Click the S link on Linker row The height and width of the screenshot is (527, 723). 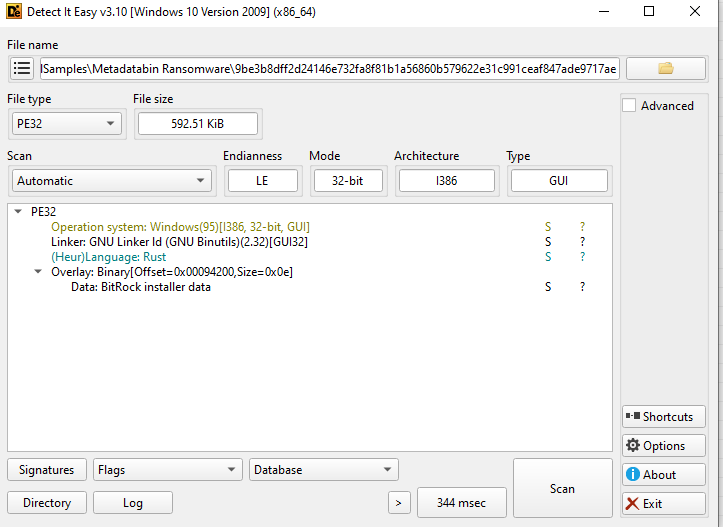coord(548,242)
